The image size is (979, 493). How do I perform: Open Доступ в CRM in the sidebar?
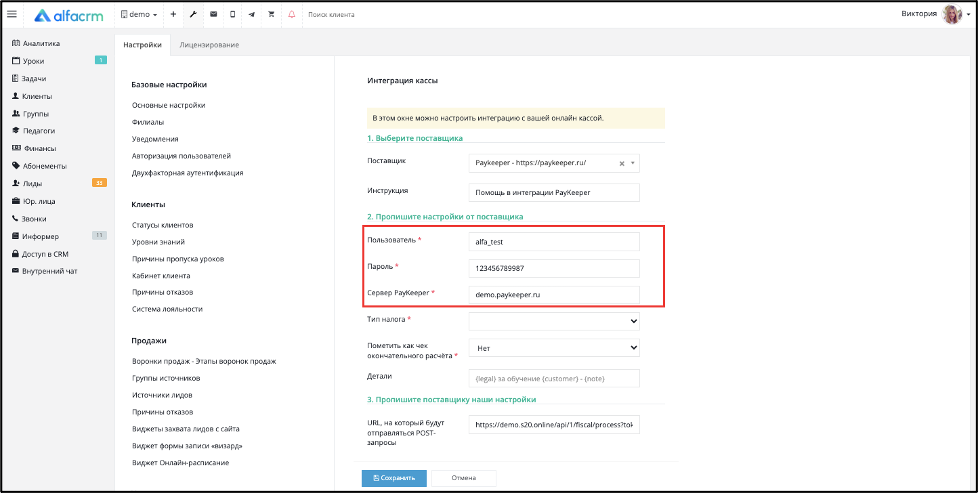pyautogui.click(x=41, y=254)
